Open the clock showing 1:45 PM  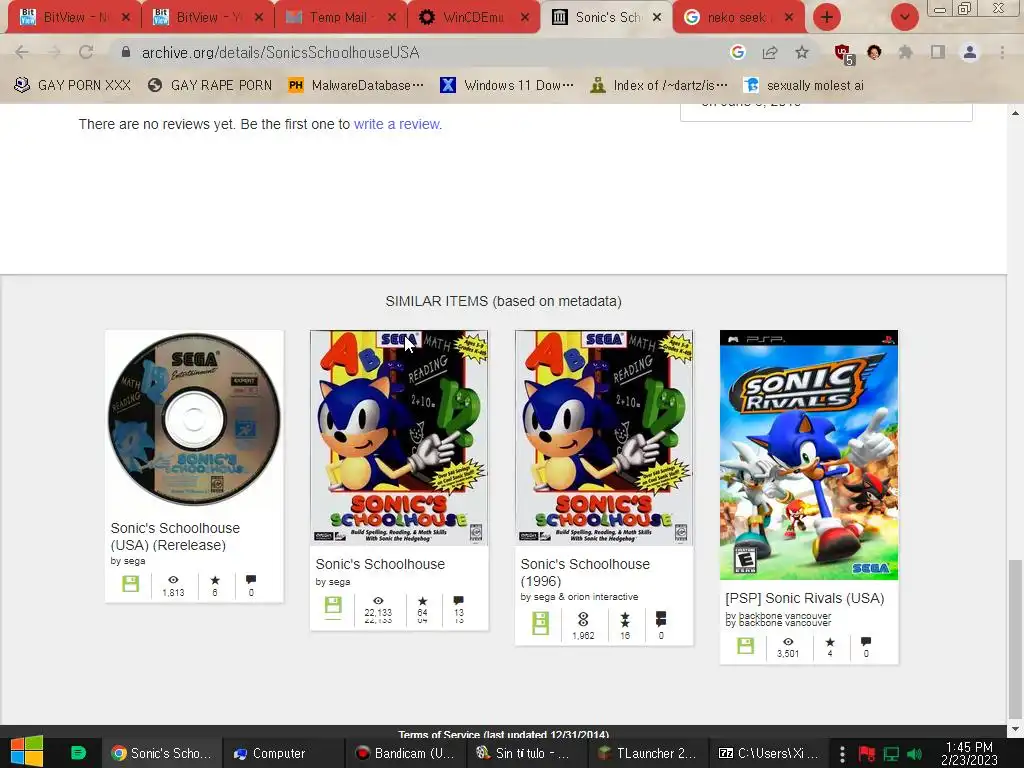(969, 753)
